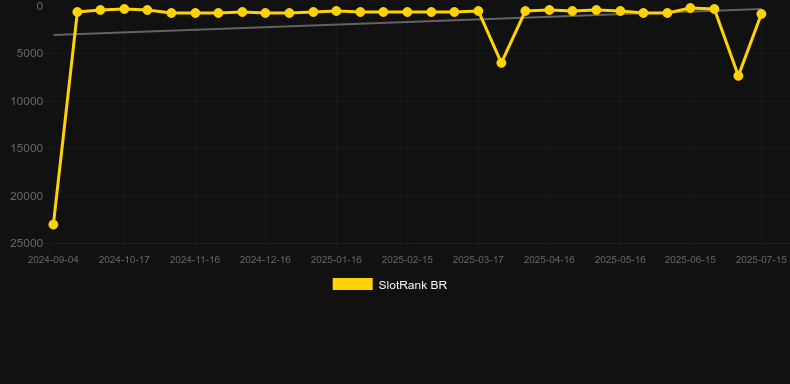Select the first data point at 2024-09-04
The height and width of the screenshot is (384, 790).
coord(53,224)
